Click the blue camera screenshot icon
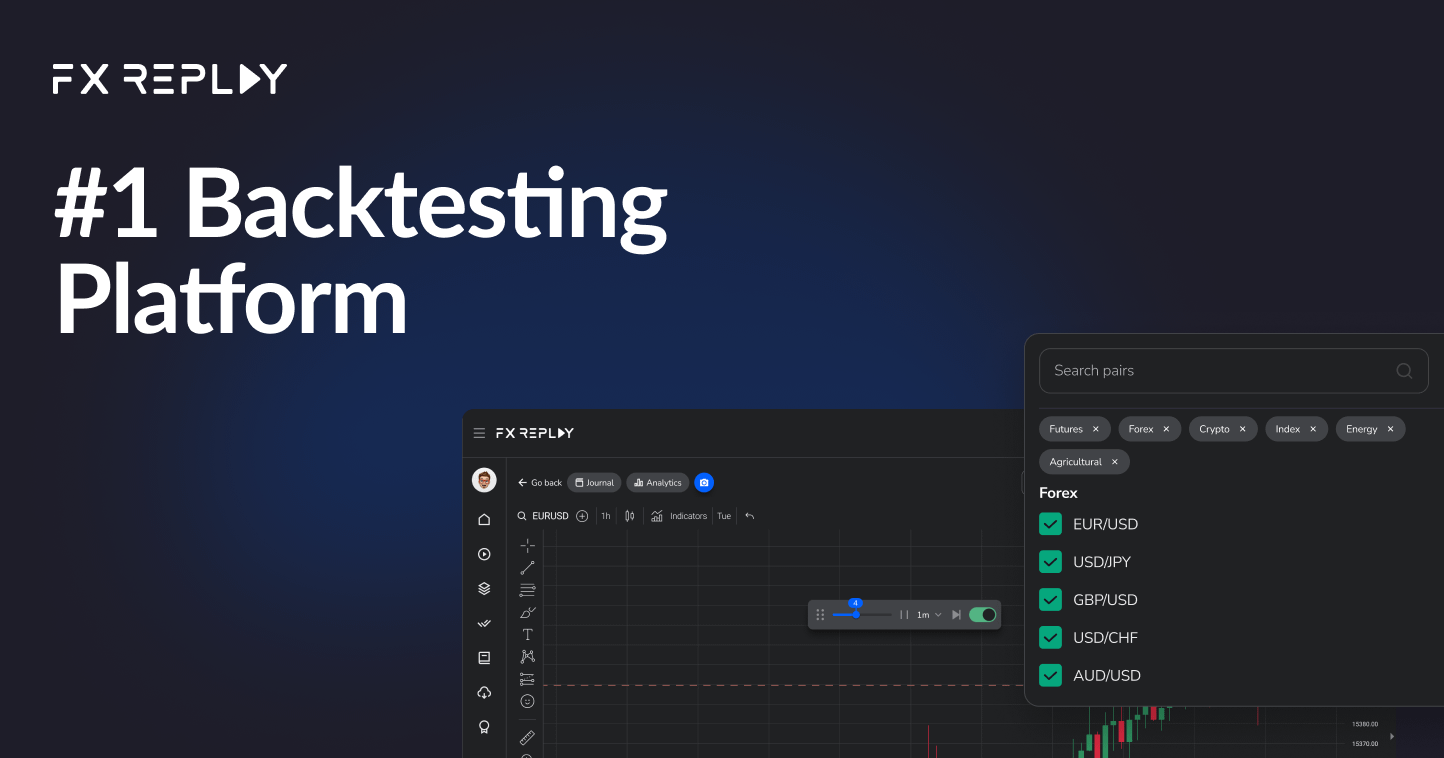 click(704, 483)
